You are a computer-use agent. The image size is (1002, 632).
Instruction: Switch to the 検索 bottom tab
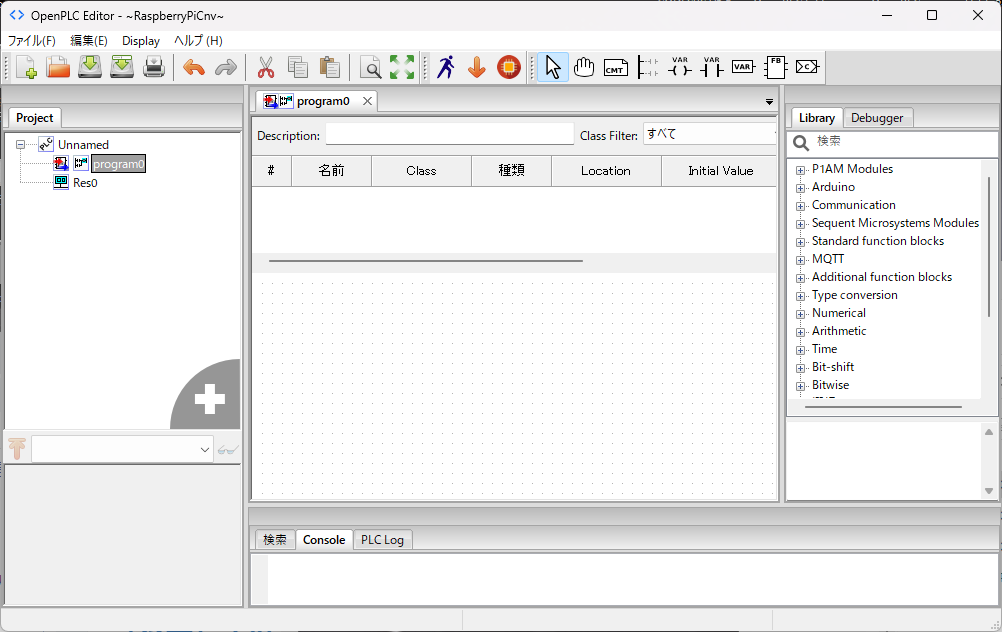pos(275,540)
